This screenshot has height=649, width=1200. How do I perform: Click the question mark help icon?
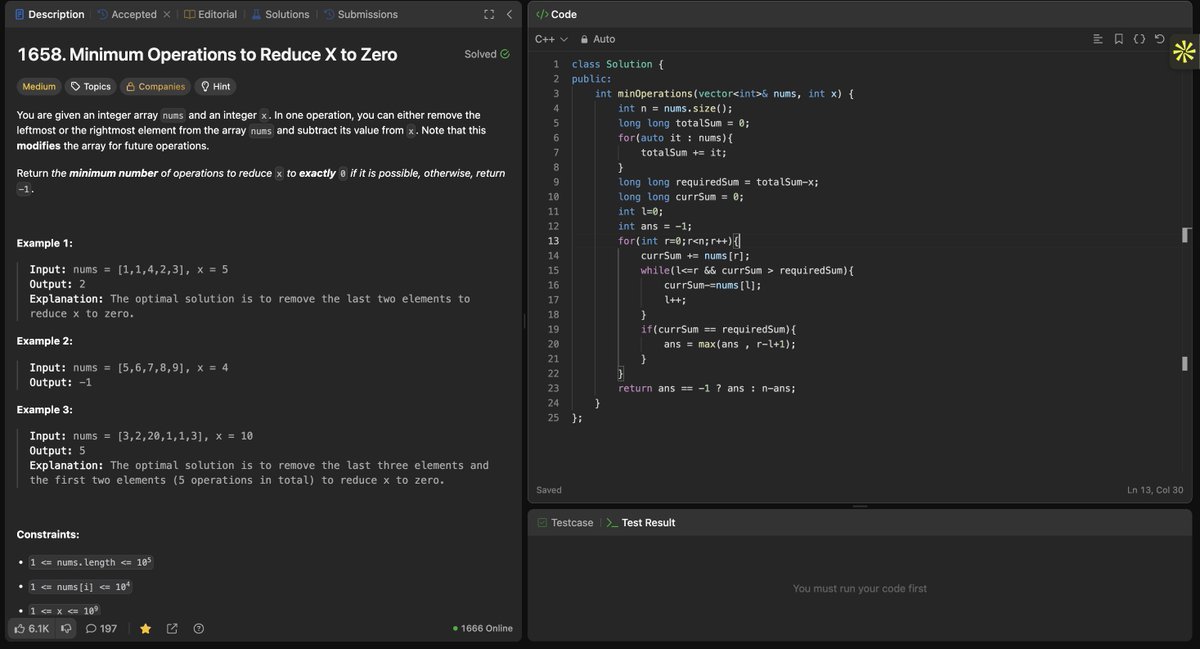[x=199, y=628]
